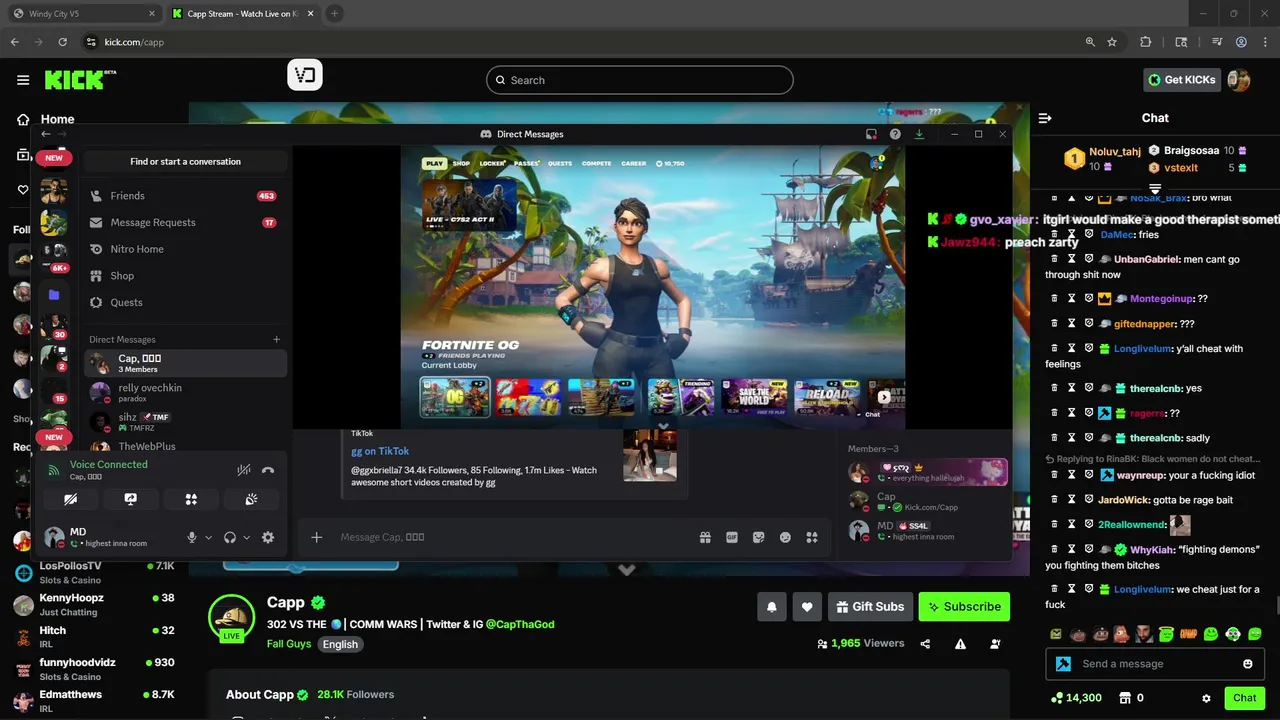Open microphone input options arrow
This screenshot has height=720, width=1280.
click(208, 537)
